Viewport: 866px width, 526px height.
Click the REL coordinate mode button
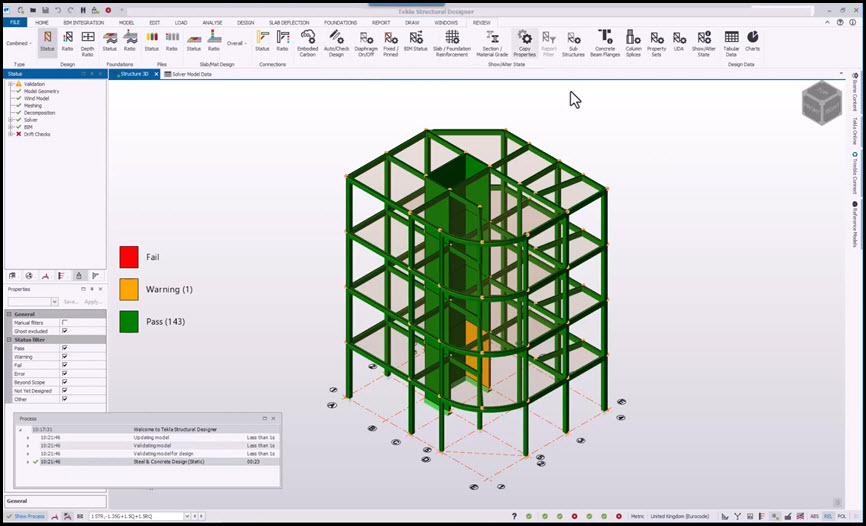[x=828, y=516]
